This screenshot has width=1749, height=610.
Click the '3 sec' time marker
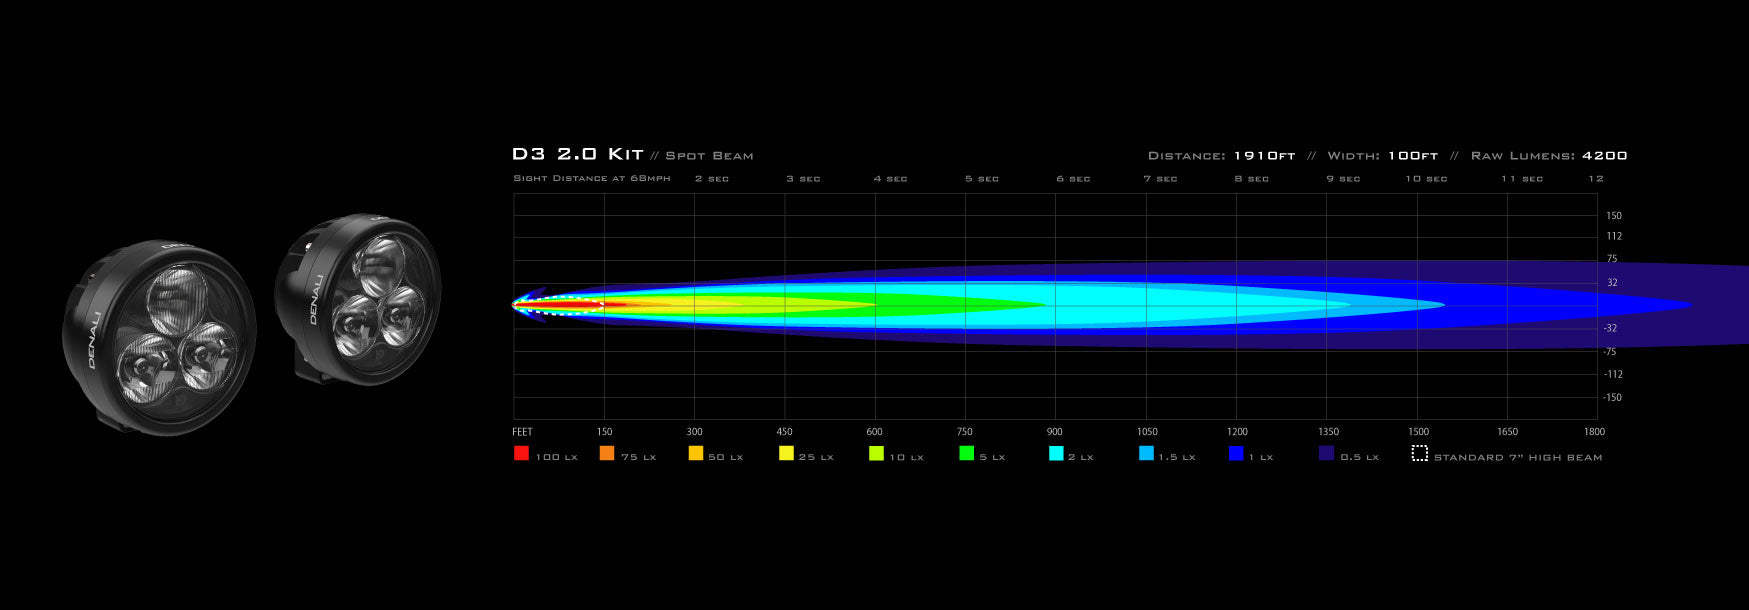803,178
